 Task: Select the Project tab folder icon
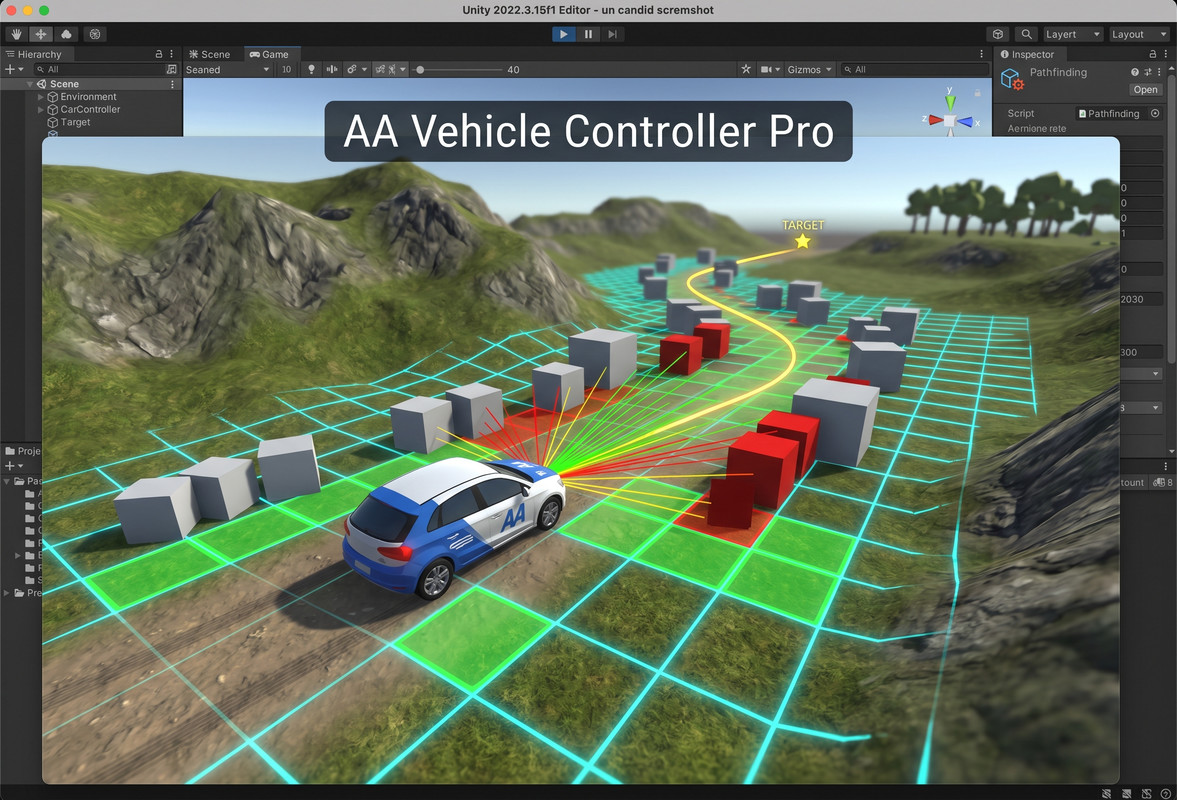coord(10,451)
